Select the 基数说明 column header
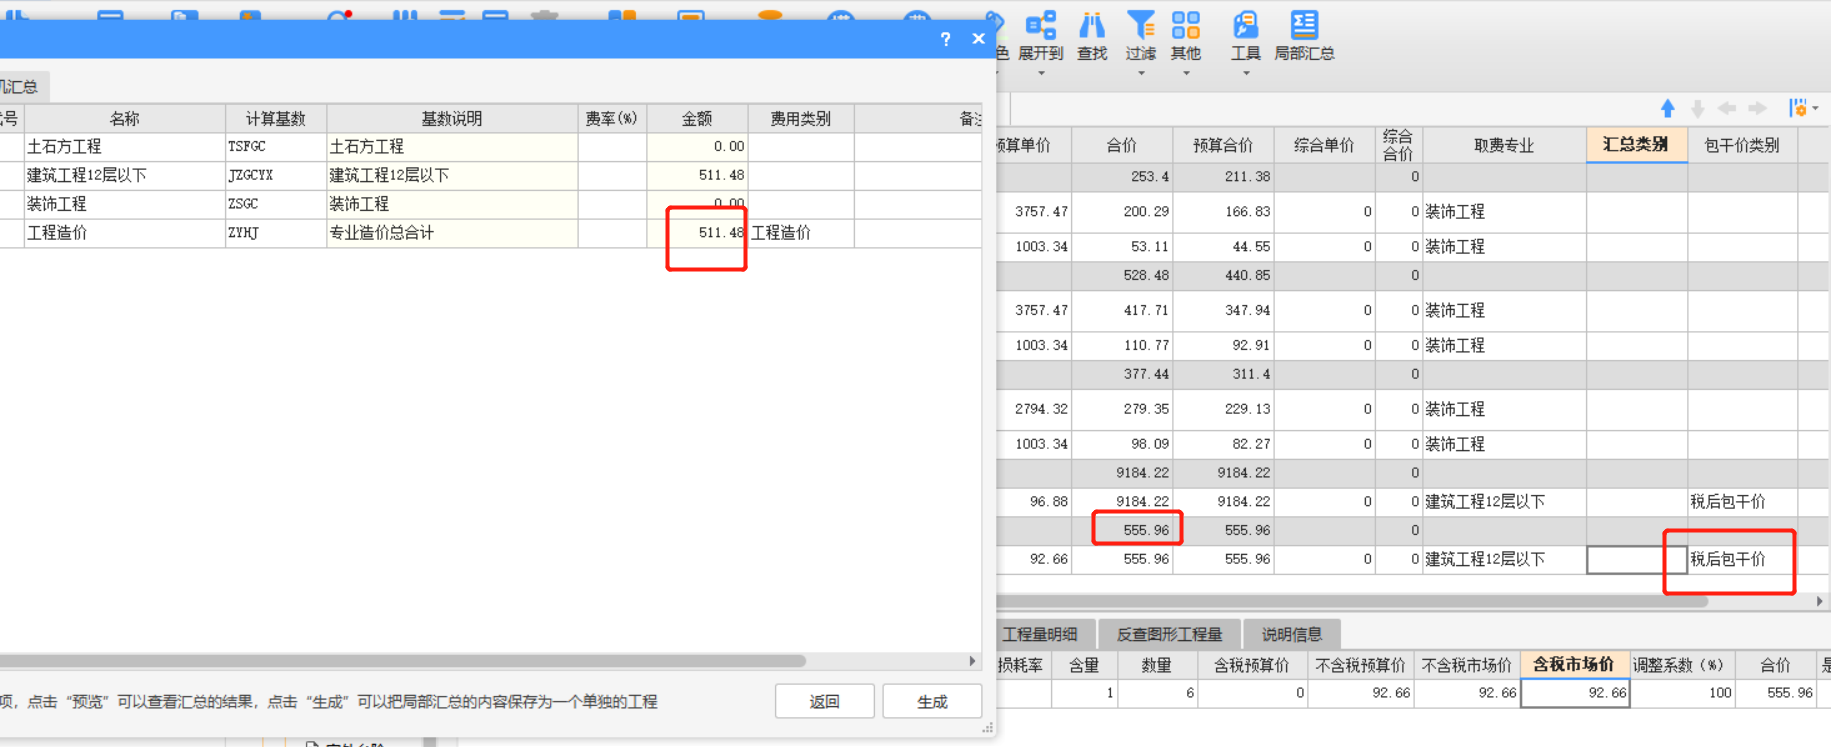This screenshot has height=747, width=1831. click(452, 118)
